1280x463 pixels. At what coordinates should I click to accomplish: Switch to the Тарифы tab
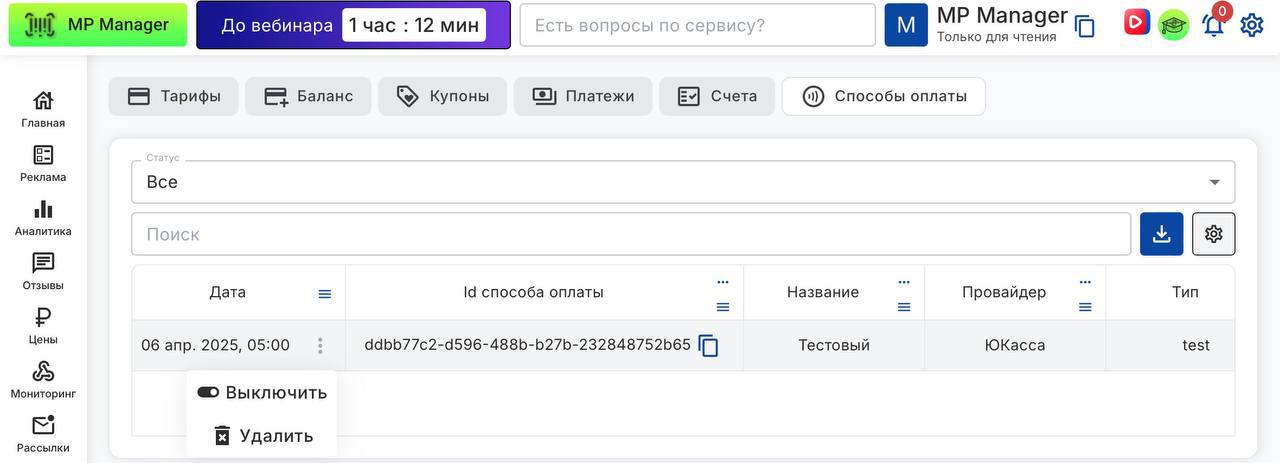click(x=174, y=97)
